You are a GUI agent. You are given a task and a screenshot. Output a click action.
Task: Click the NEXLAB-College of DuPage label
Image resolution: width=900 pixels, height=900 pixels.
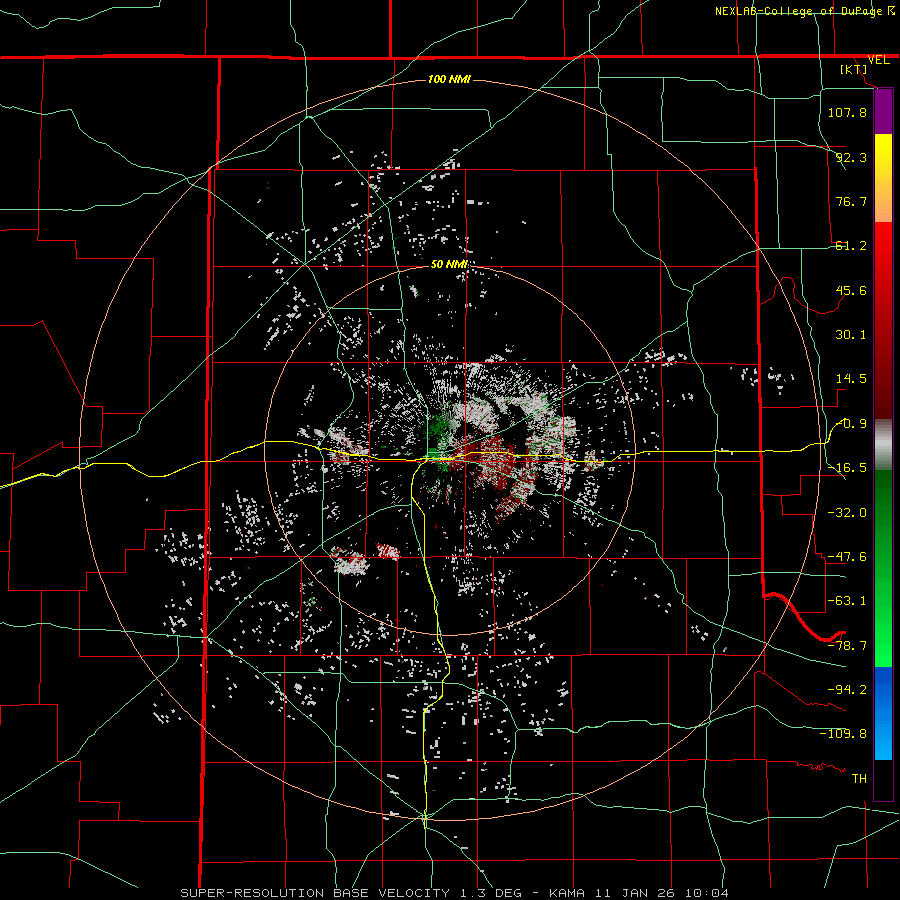coord(799,11)
